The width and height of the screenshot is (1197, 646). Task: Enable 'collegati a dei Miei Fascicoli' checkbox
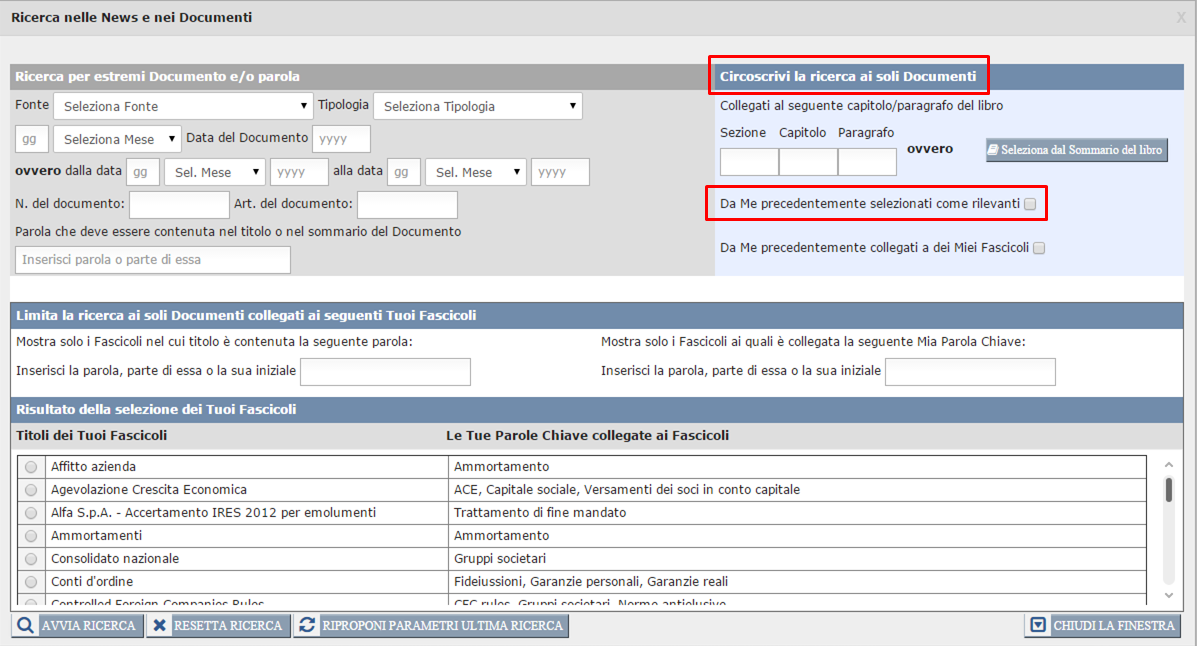point(1039,248)
